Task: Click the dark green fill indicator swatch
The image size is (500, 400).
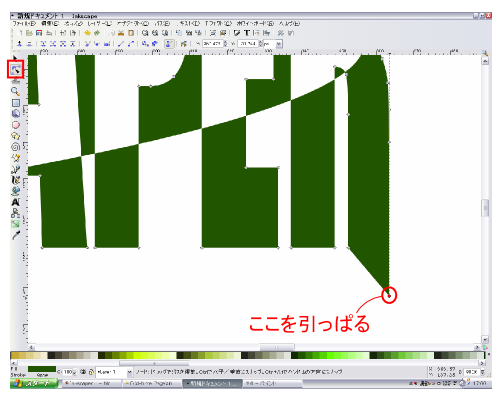Action: [42, 369]
